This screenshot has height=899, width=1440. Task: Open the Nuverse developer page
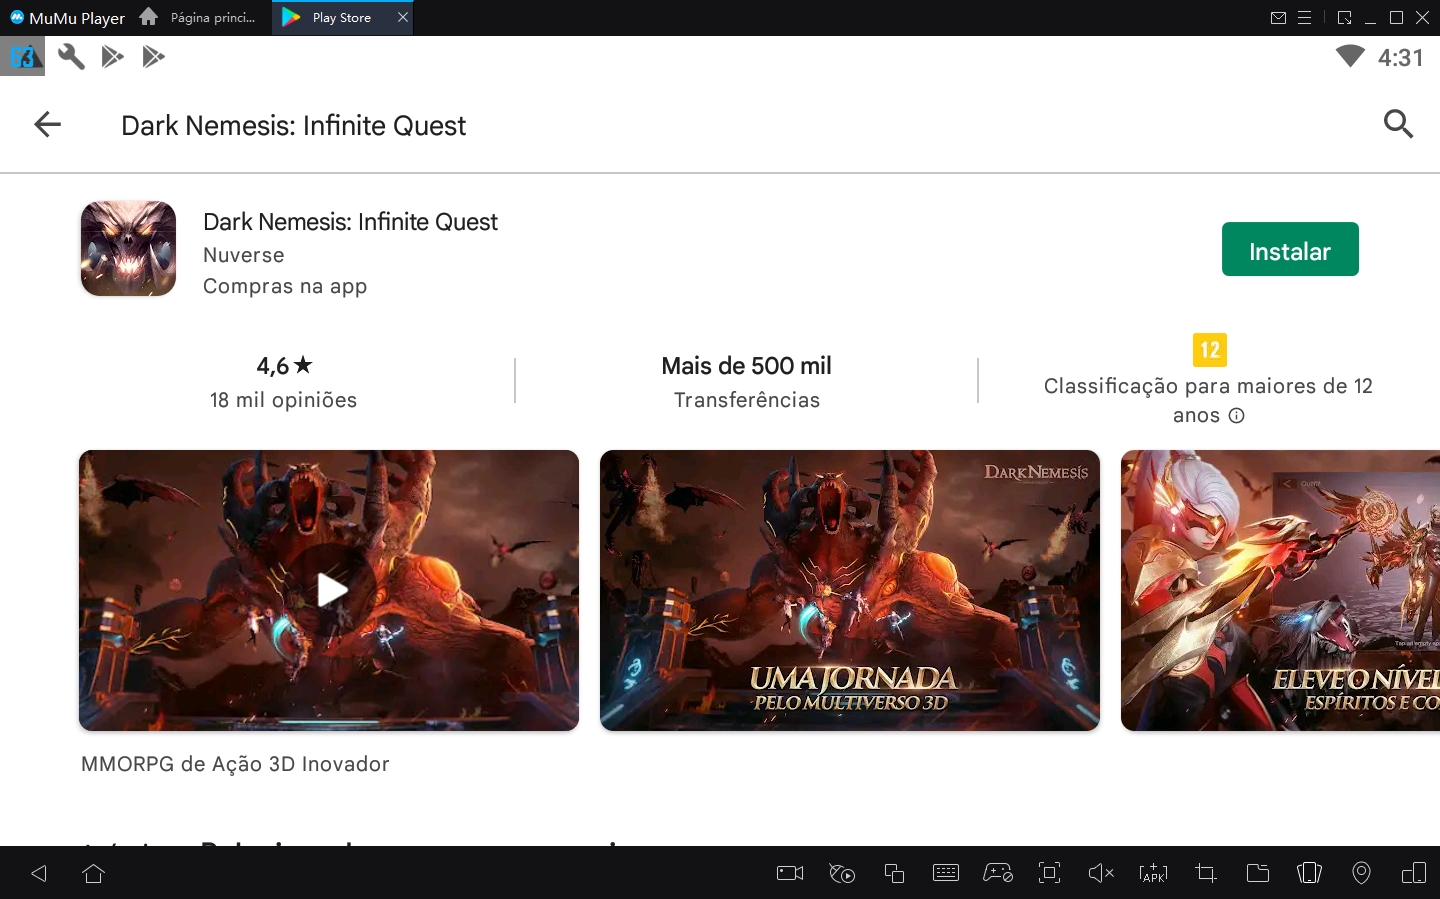coord(243,255)
